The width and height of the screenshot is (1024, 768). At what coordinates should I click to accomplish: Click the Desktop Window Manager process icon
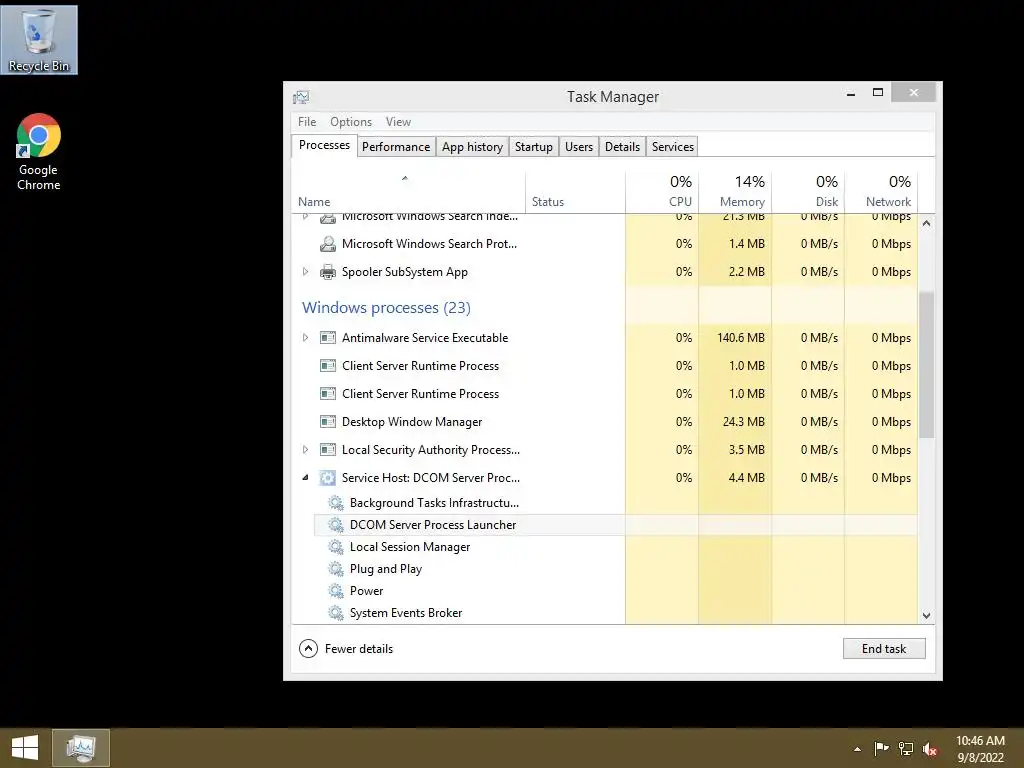(x=327, y=422)
